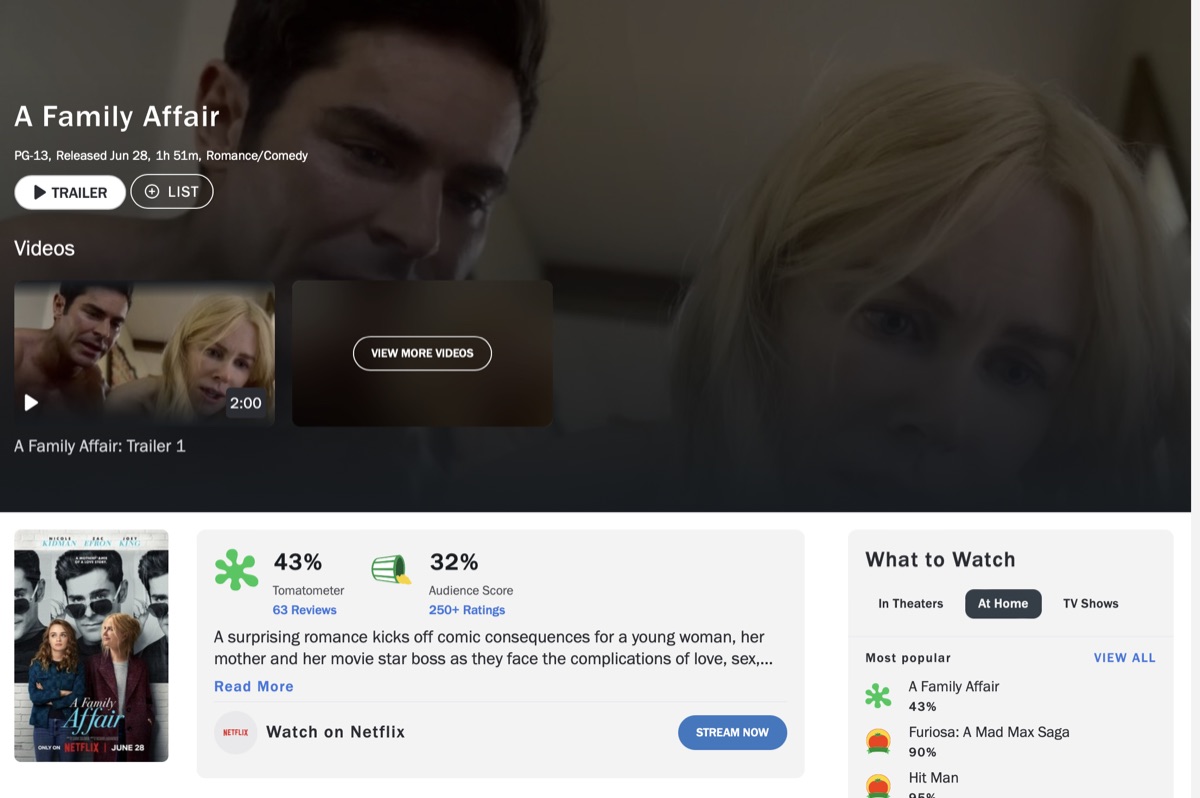
Task: Select the At Home tab
Action: pos(1003,604)
